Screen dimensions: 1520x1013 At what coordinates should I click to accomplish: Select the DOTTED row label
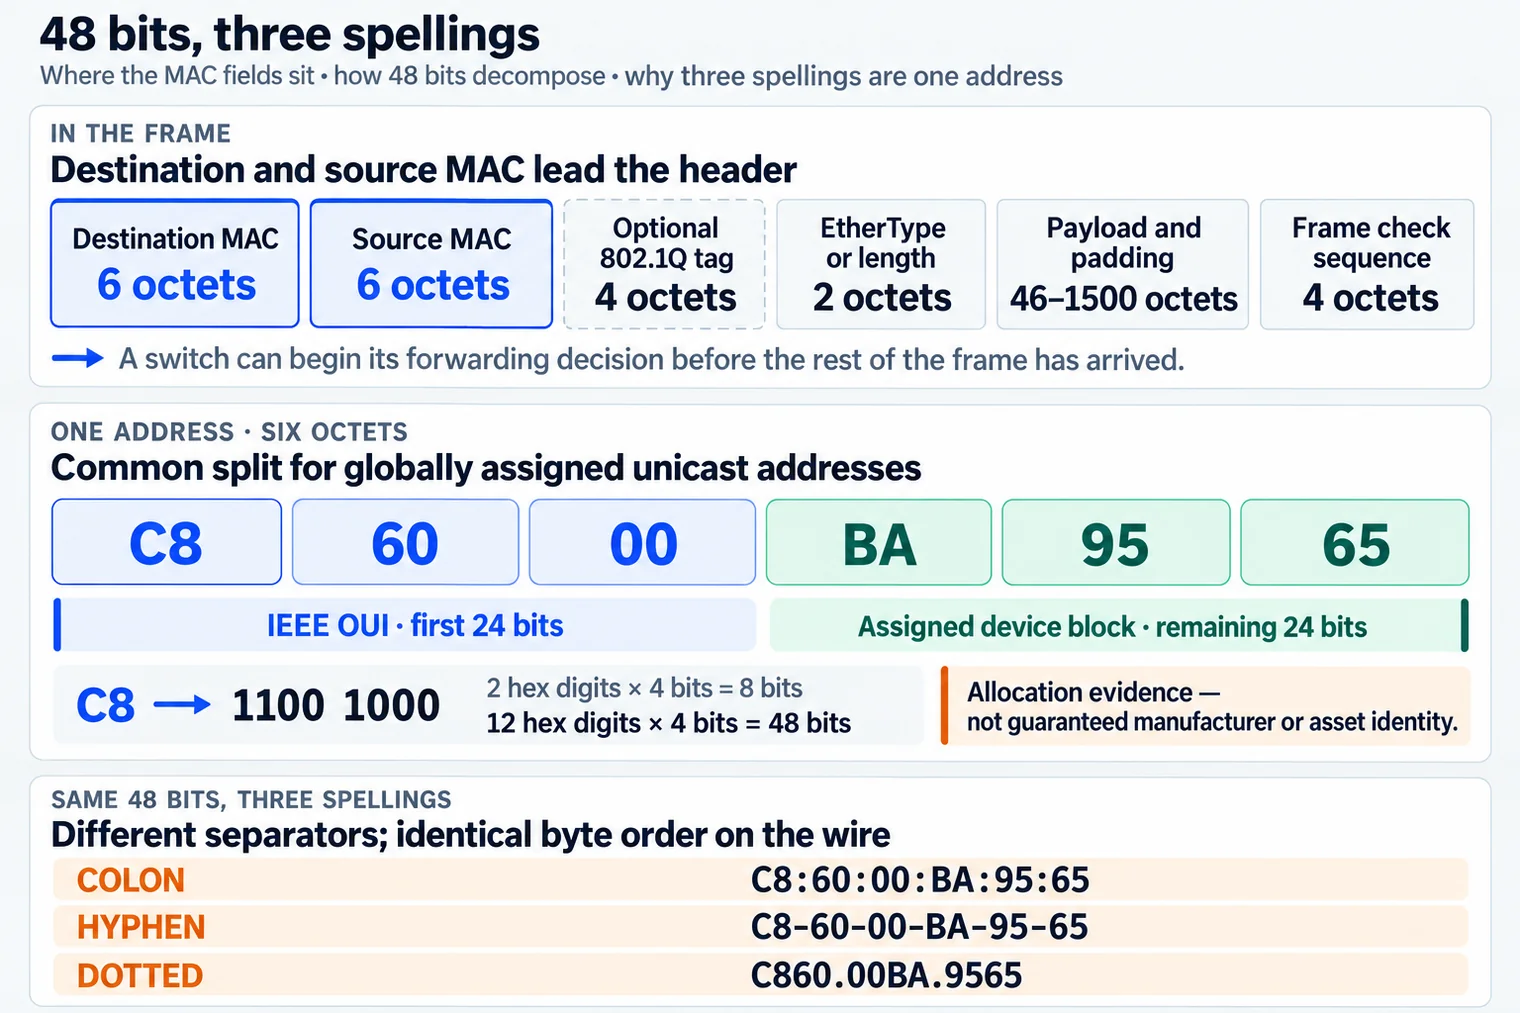pyautogui.click(x=140, y=975)
